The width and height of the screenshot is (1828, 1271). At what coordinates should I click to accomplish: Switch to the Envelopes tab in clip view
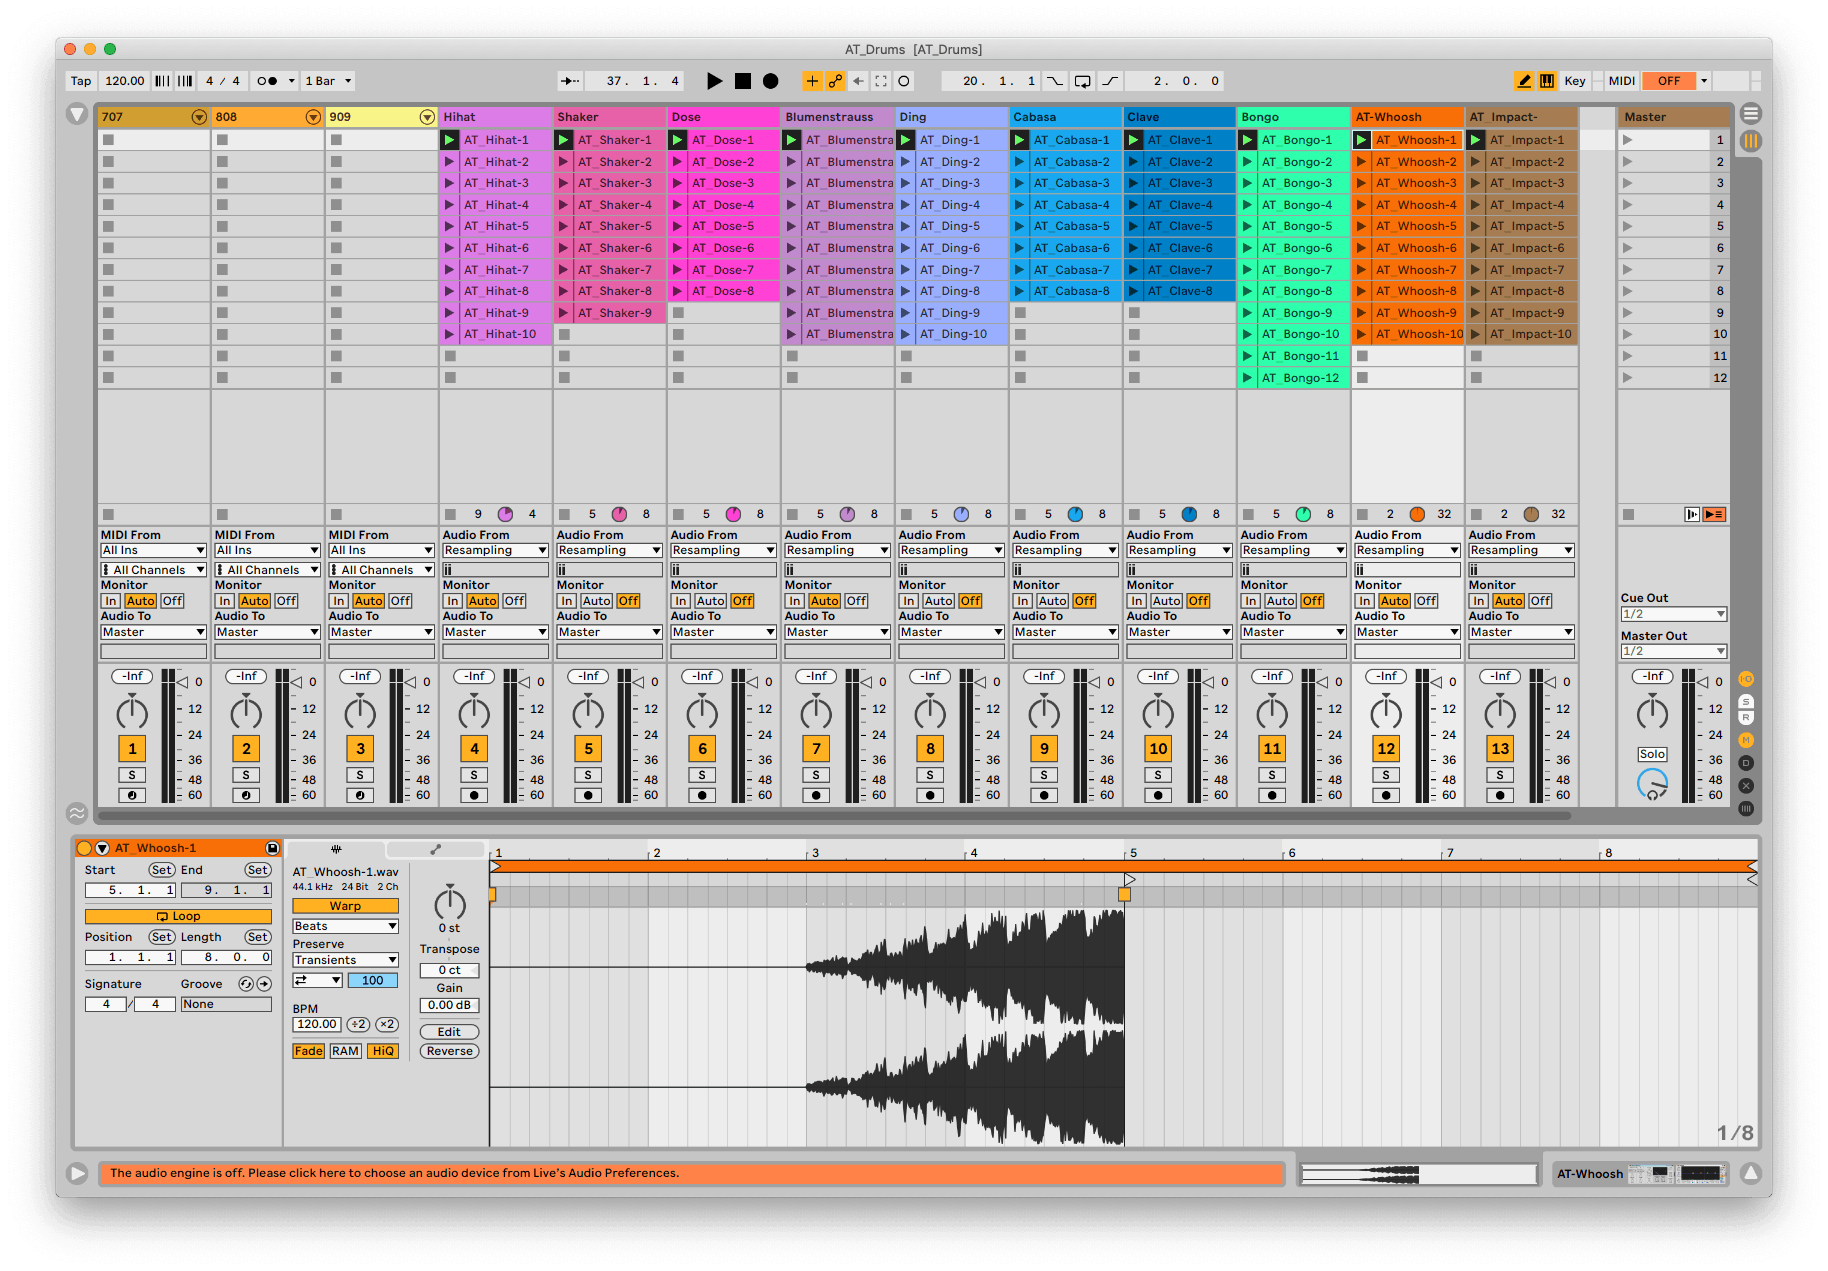point(435,849)
